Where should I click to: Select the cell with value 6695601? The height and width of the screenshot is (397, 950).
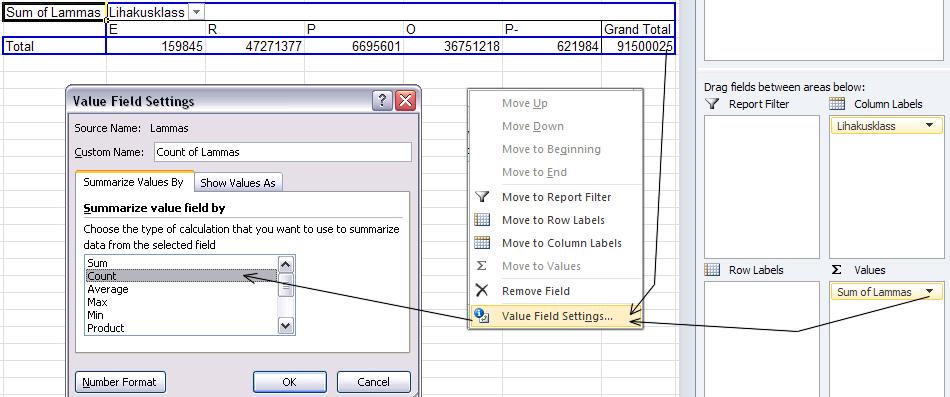pyautogui.click(x=354, y=46)
